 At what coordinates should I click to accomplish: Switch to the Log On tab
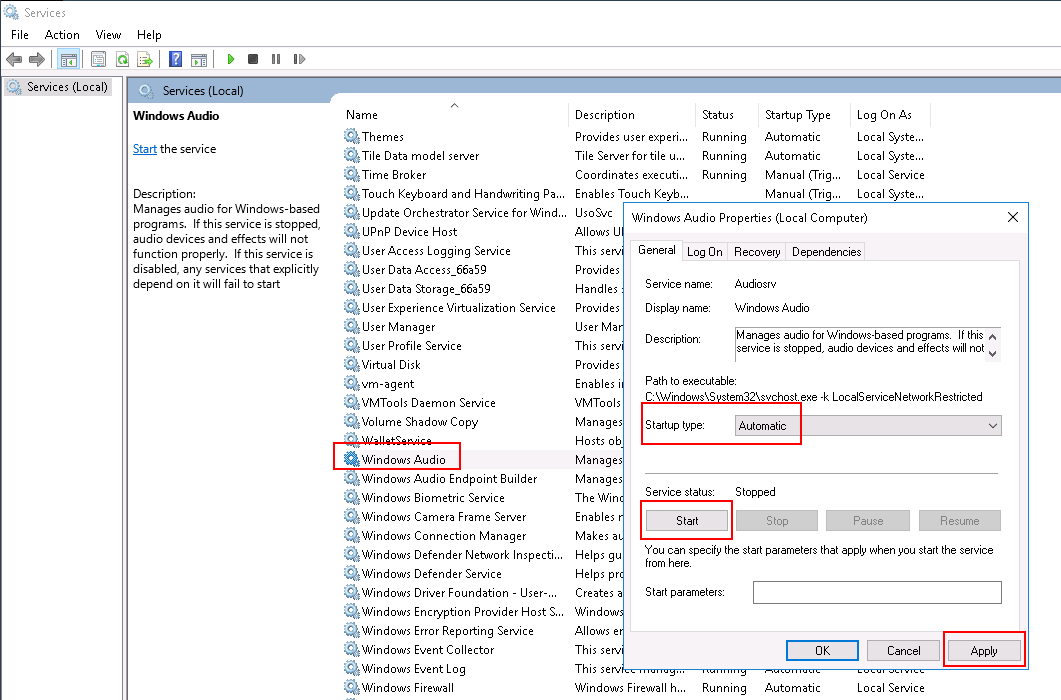704,252
